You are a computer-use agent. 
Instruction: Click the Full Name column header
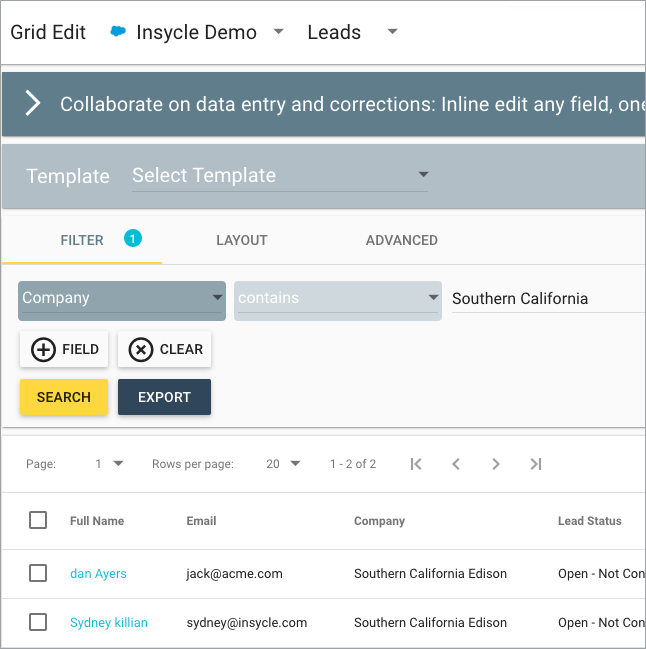pos(97,521)
